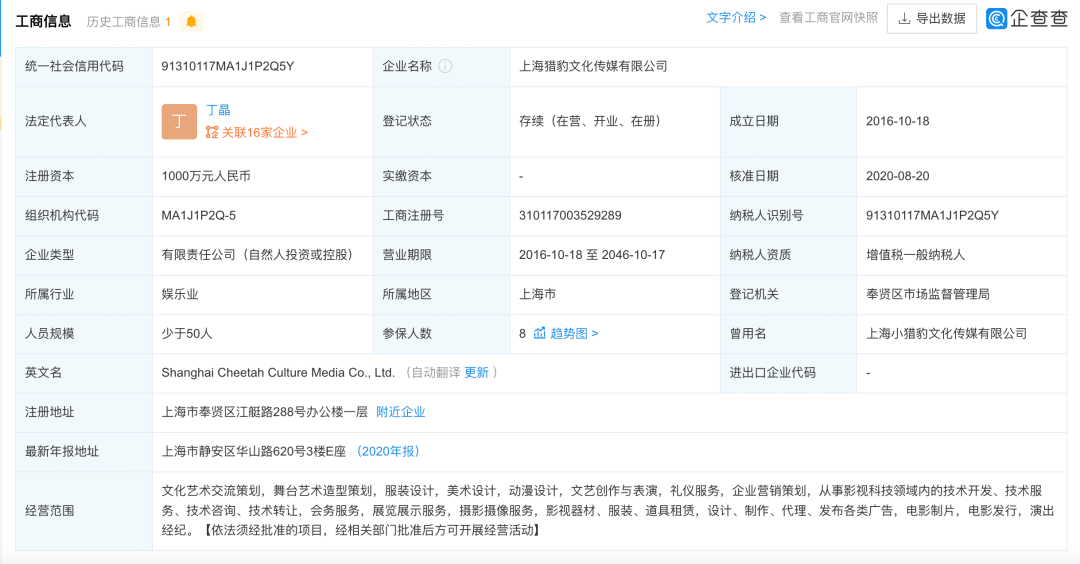Click the orange bell notification icon

(191, 22)
